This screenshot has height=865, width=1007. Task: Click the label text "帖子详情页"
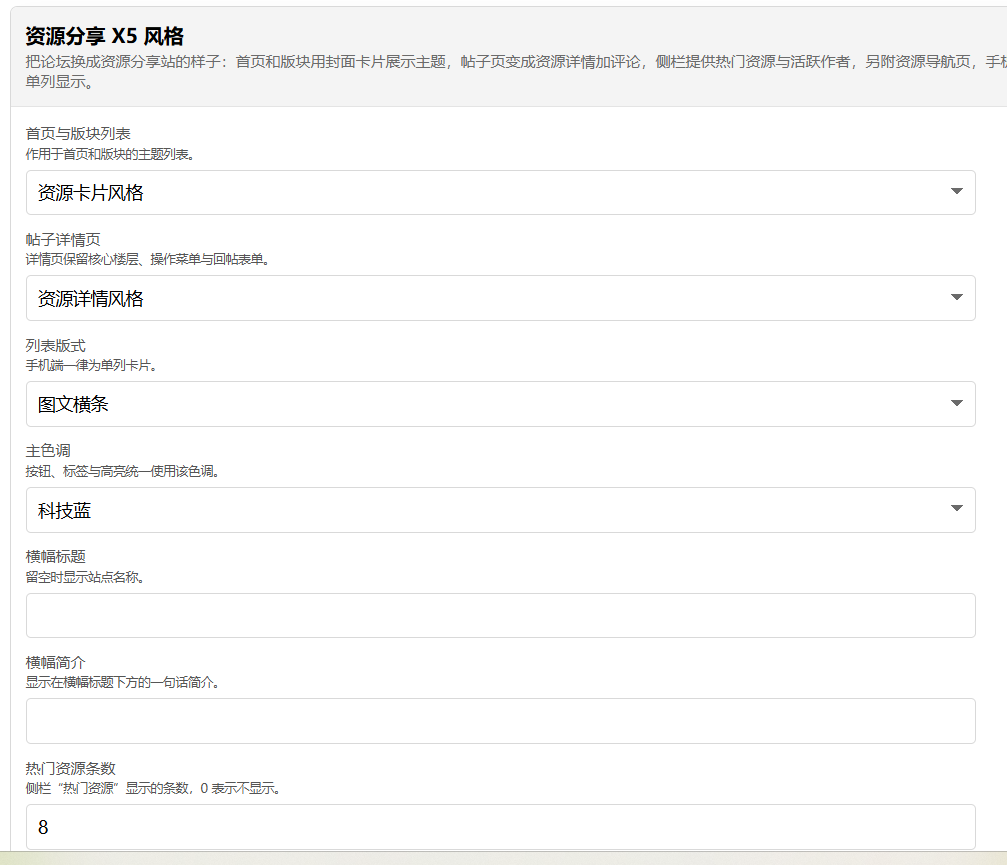coord(63,240)
